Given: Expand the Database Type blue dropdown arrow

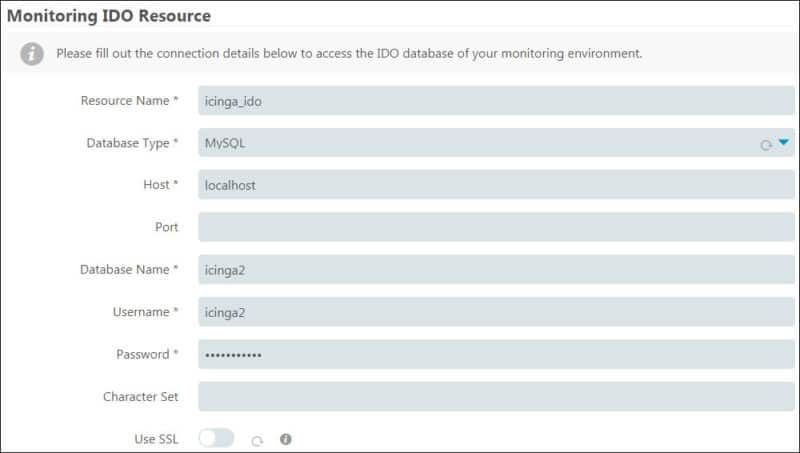Looking at the screenshot, I should [784, 143].
